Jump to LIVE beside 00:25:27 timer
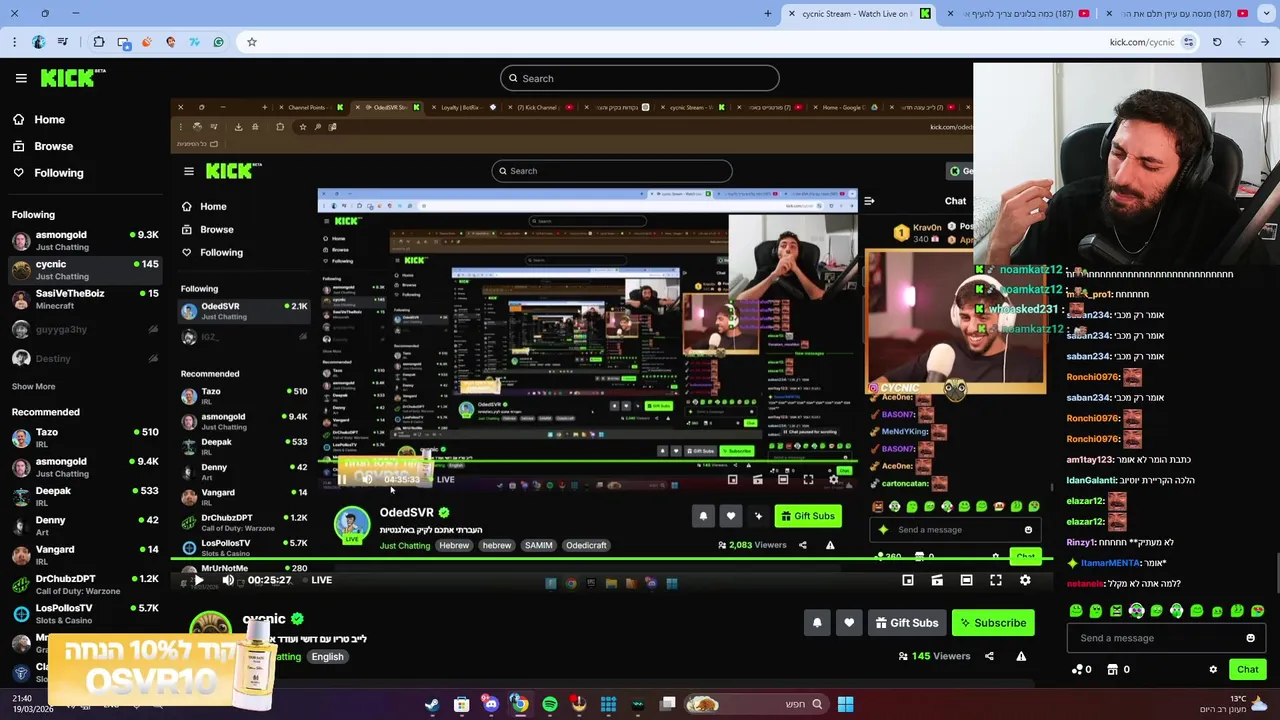 pos(321,580)
